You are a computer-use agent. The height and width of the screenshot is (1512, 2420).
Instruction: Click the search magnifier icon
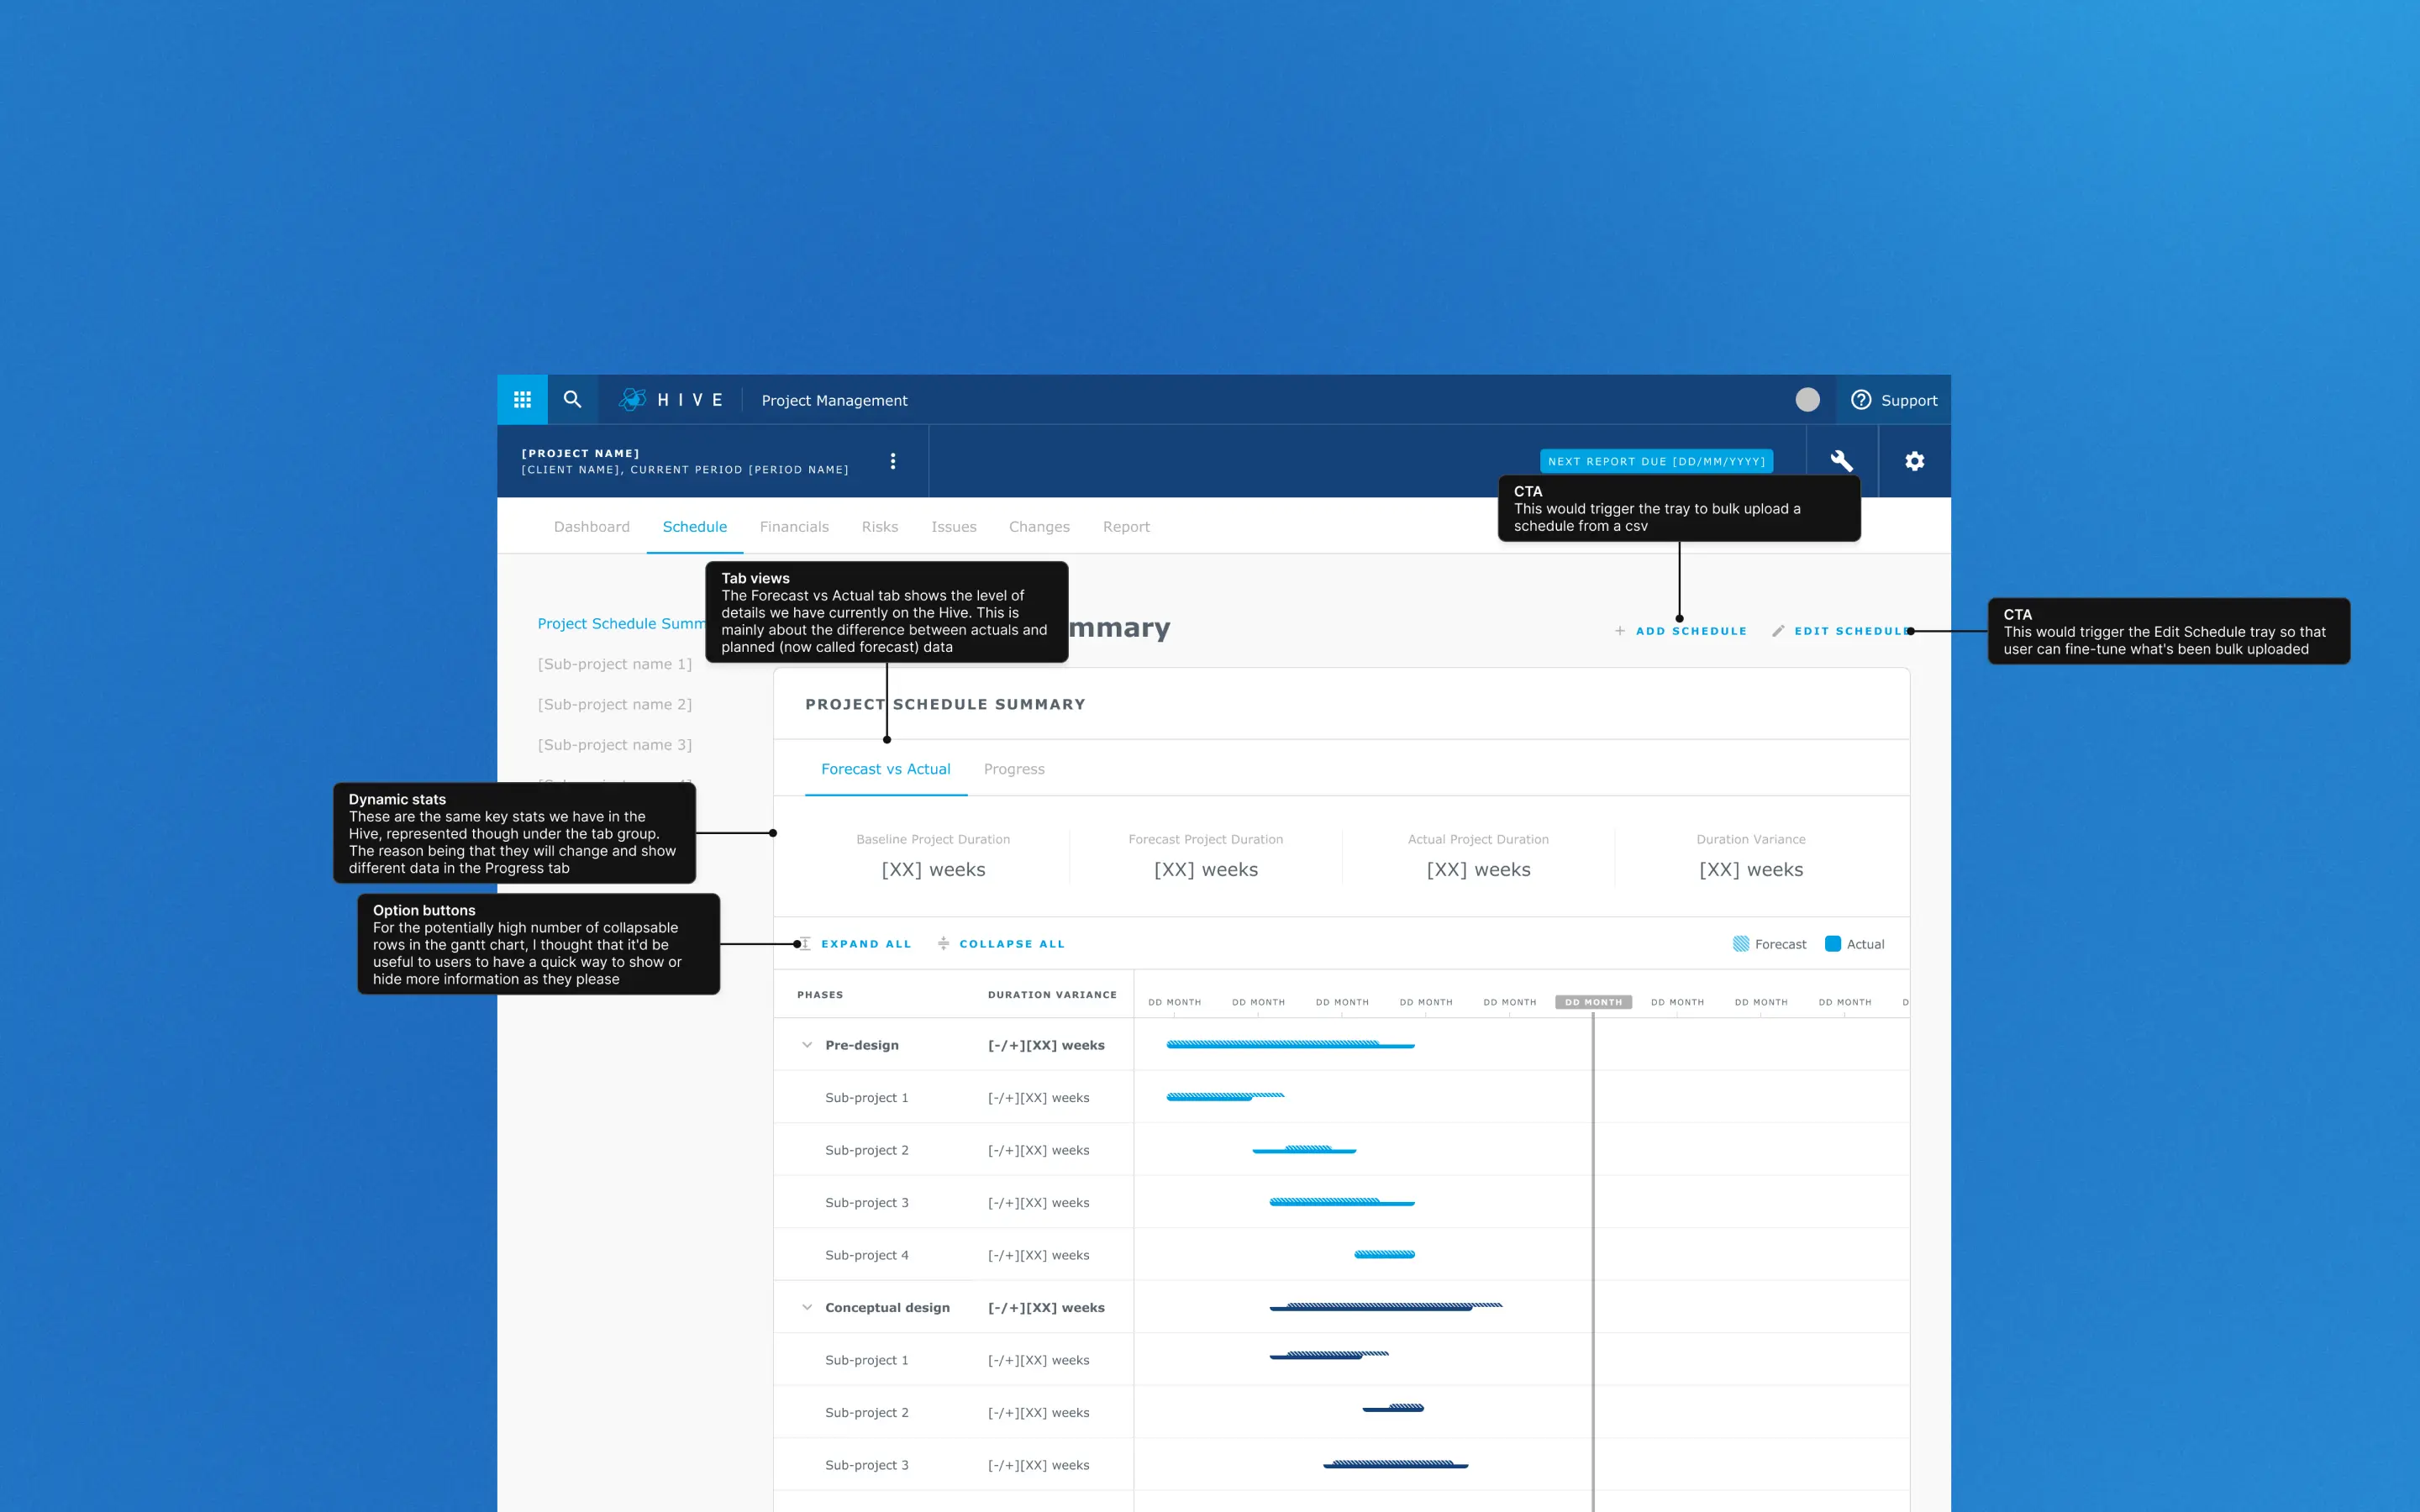tap(572, 400)
